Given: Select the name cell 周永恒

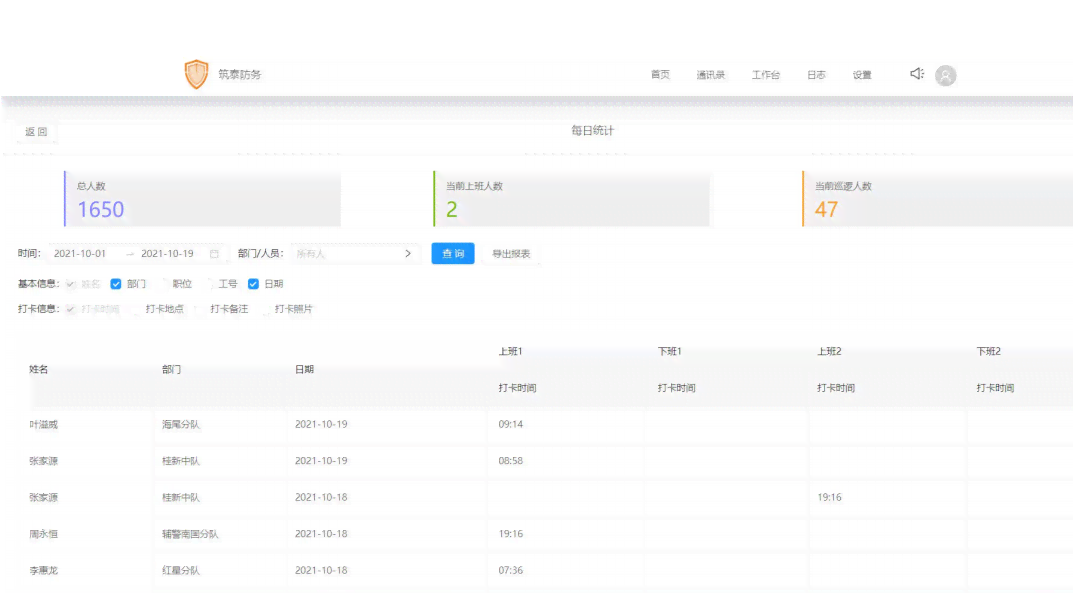Looking at the screenshot, I should point(43,533).
